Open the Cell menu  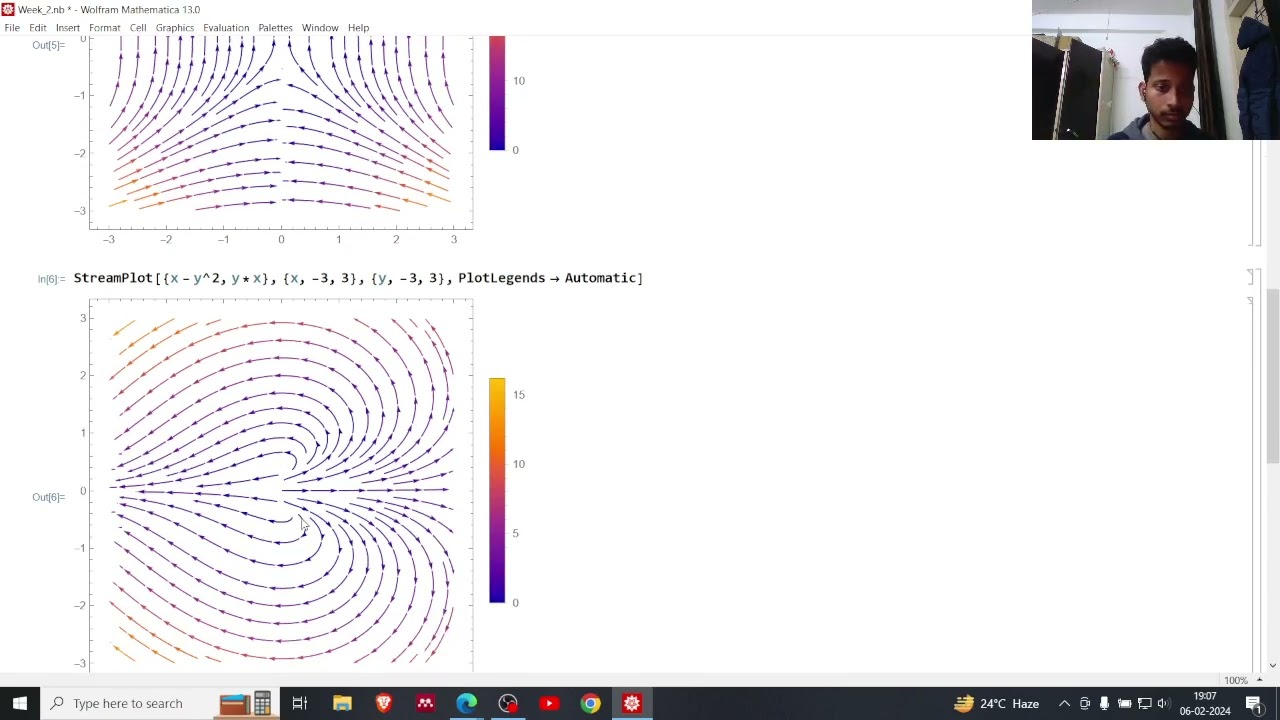(138, 28)
